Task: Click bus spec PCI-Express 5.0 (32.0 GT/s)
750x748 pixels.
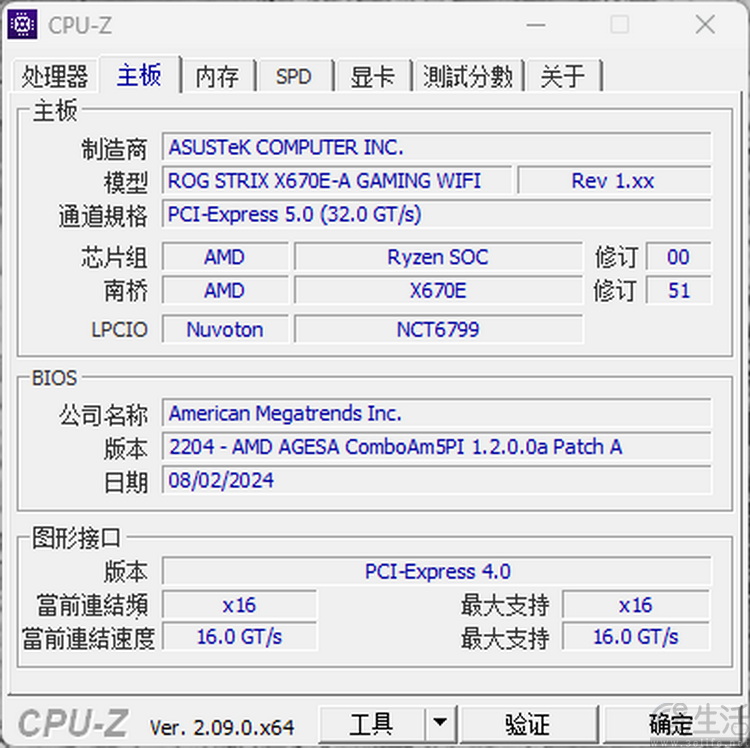Action: click(x=436, y=214)
